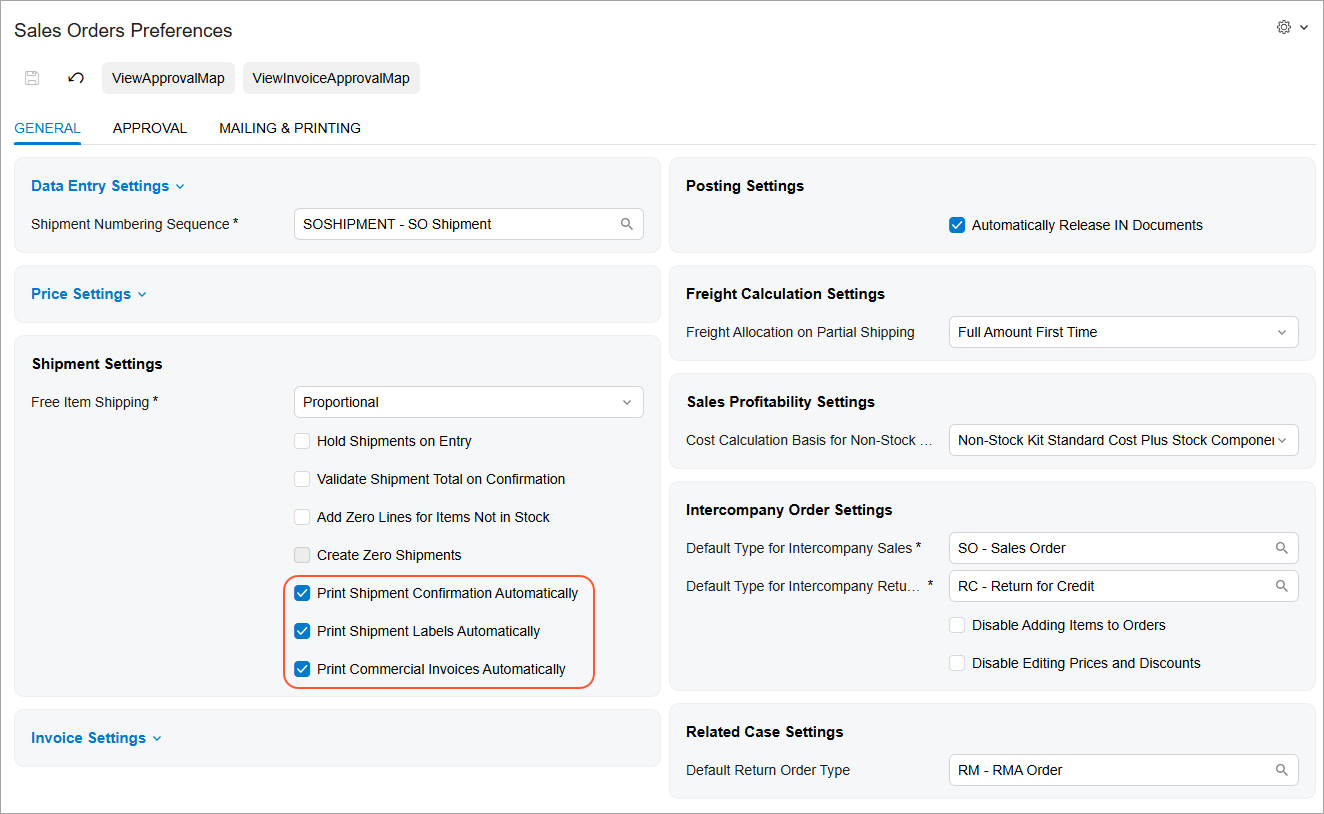The image size is (1324, 814).
Task: Click the Default Return Order Type label
Action: pyautogui.click(x=768, y=770)
